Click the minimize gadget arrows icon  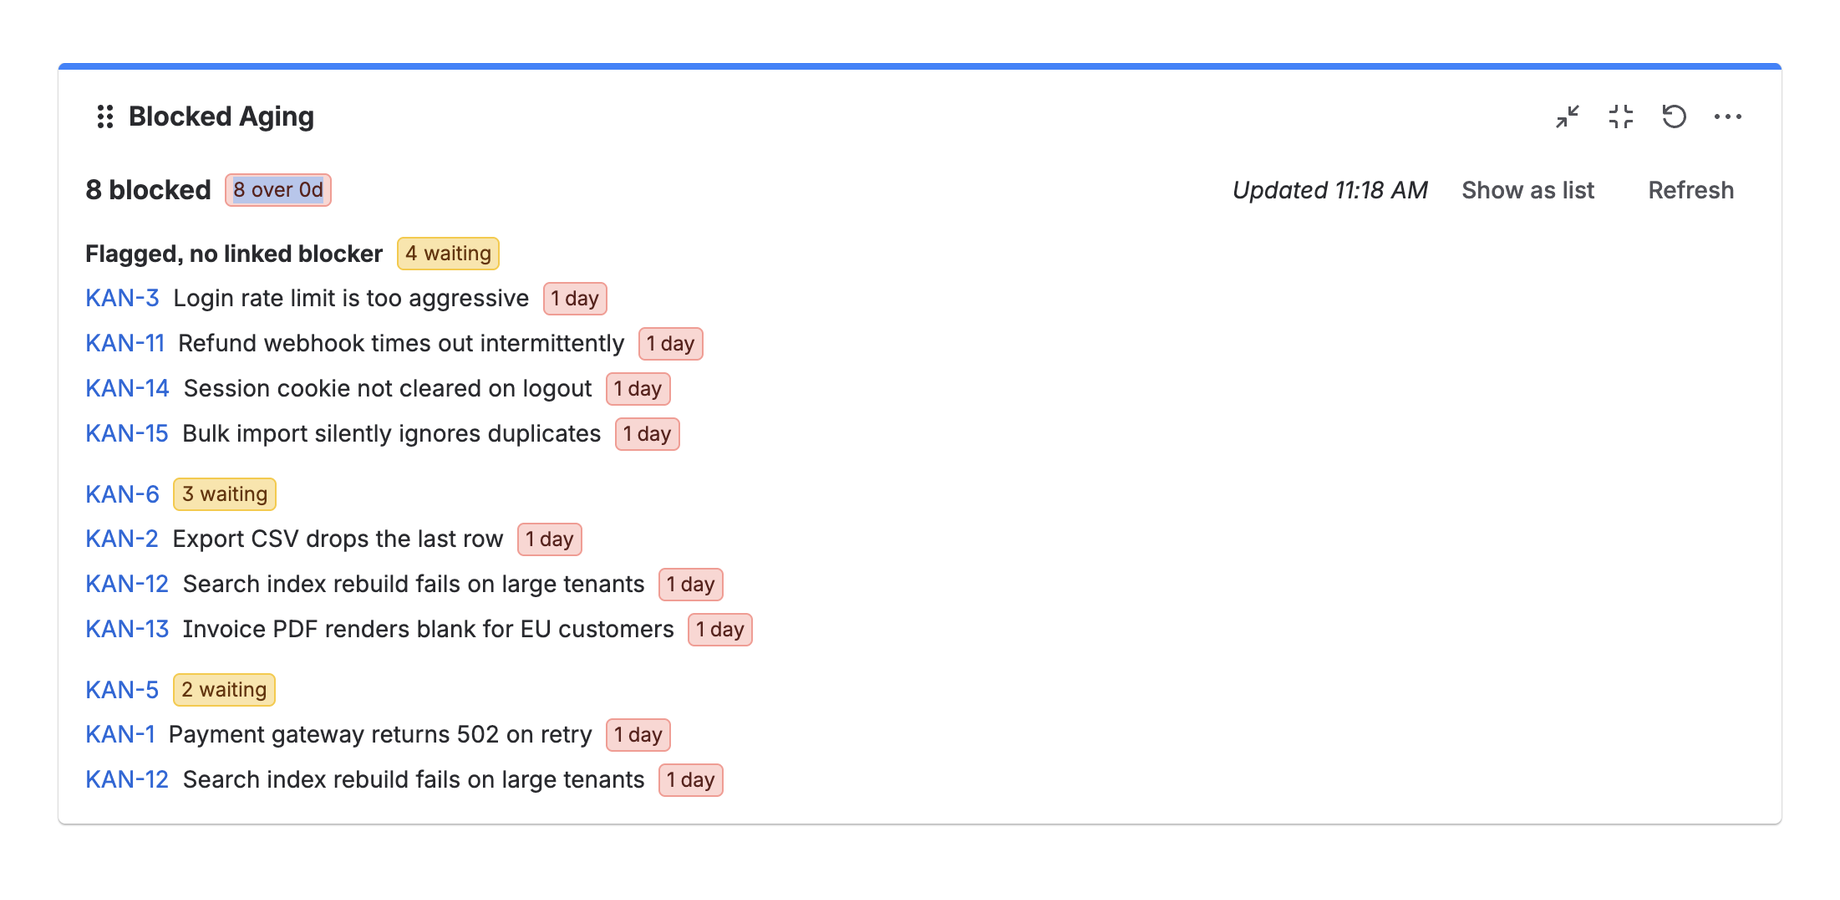tap(1567, 117)
